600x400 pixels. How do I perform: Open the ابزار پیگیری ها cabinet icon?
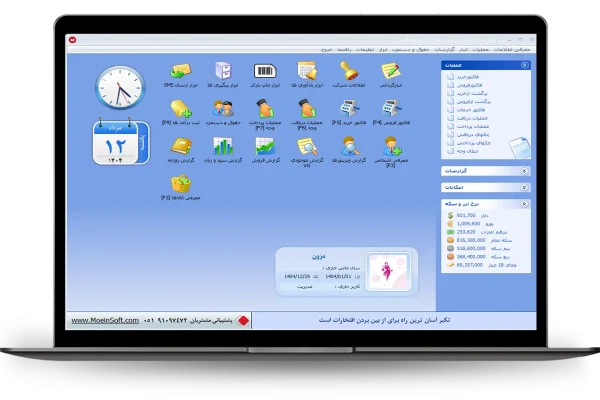click(223, 71)
